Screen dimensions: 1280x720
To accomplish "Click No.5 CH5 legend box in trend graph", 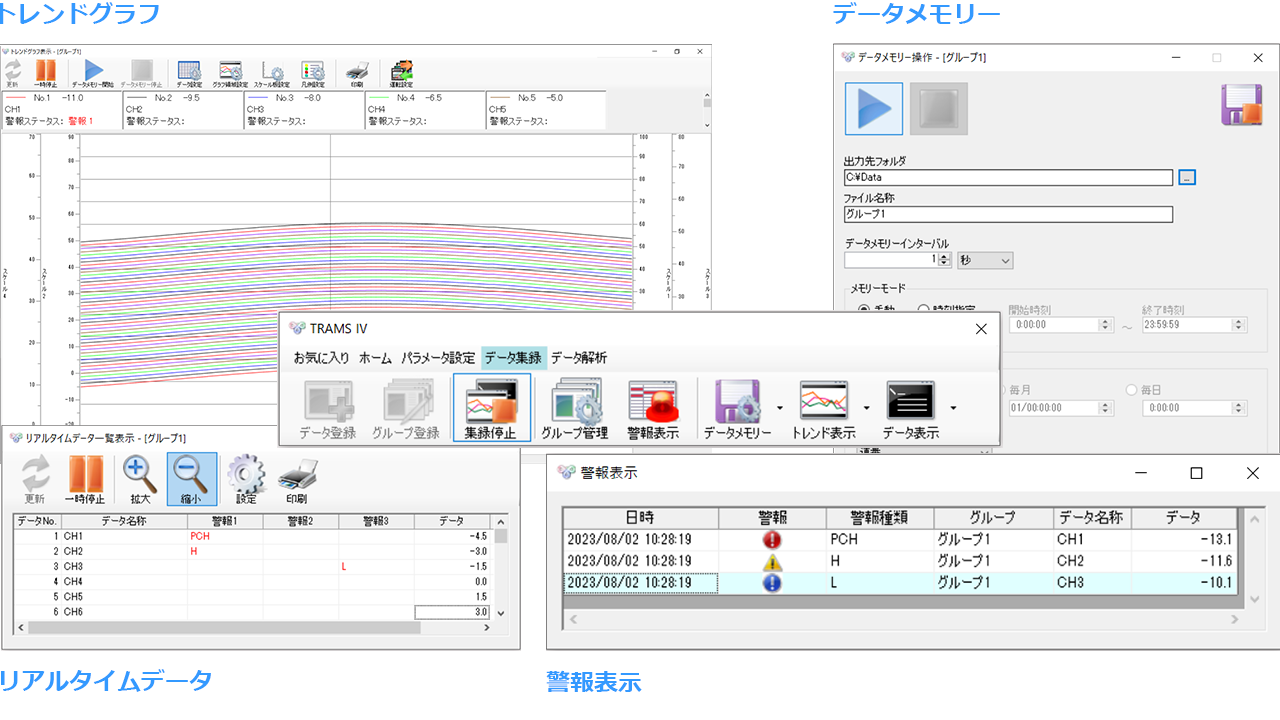I will pyautogui.click(x=545, y=110).
